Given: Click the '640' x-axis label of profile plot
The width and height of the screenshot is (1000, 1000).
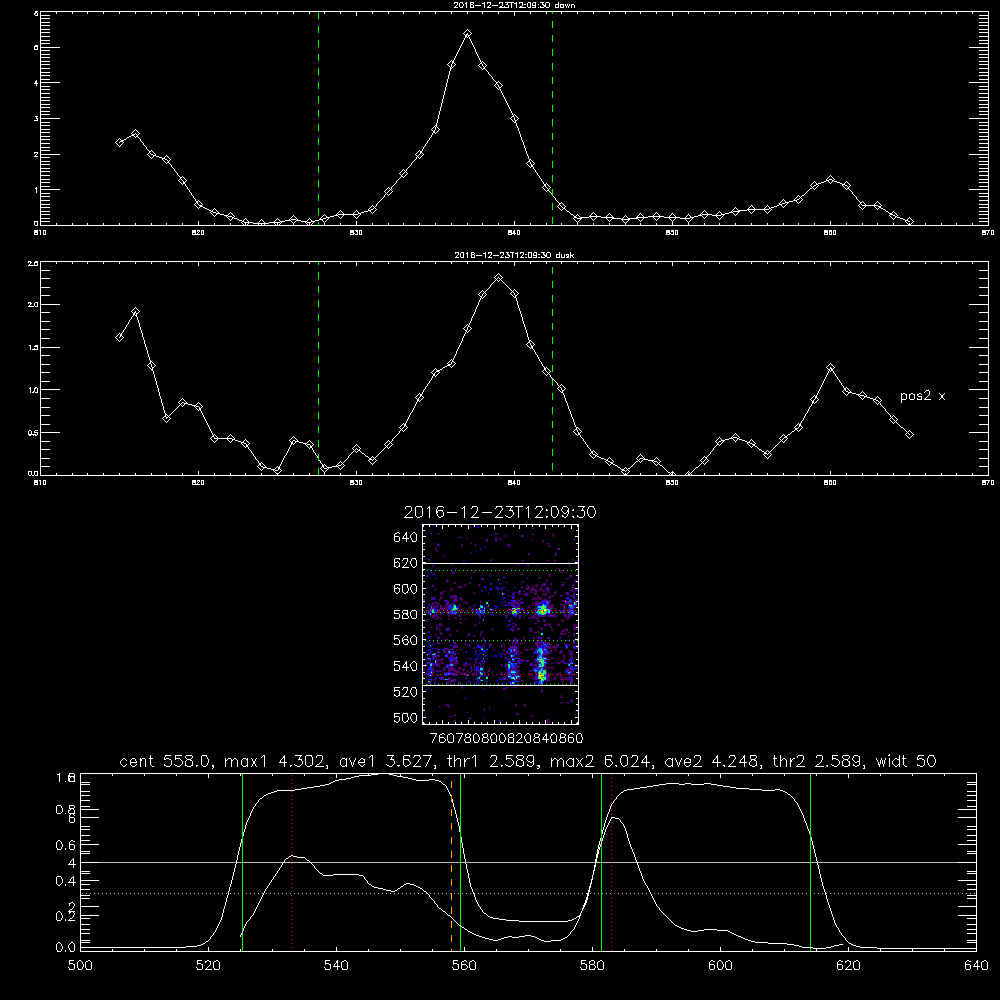Looking at the screenshot, I should click(x=976, y=966).
